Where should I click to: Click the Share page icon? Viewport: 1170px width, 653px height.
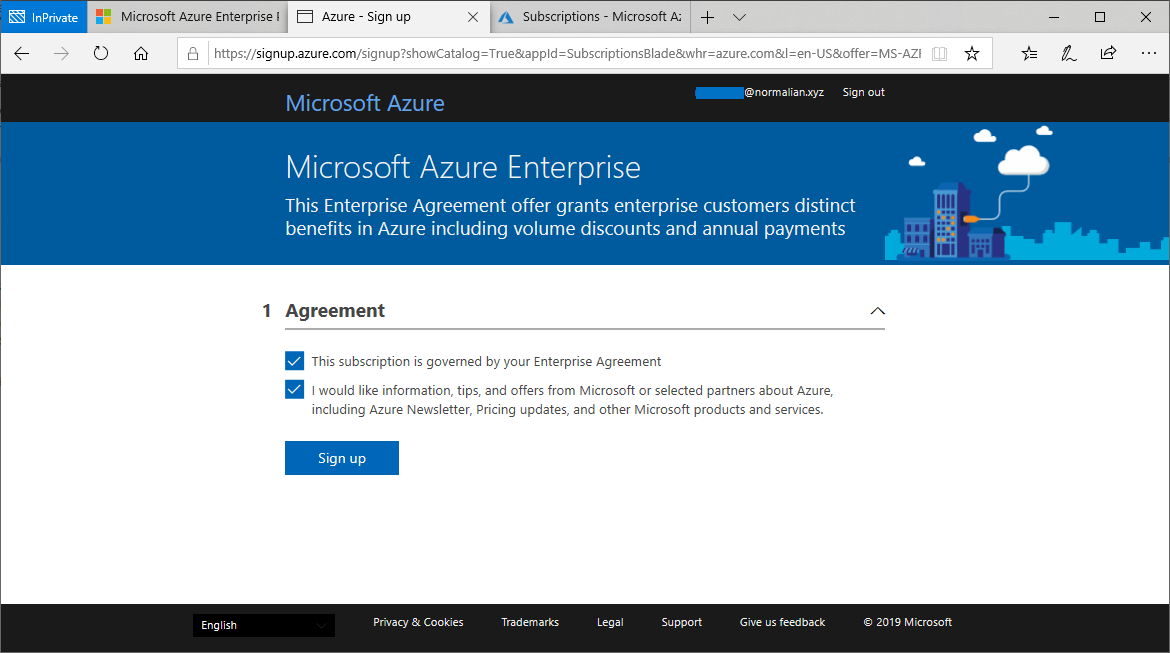[x=1108, y=54]
